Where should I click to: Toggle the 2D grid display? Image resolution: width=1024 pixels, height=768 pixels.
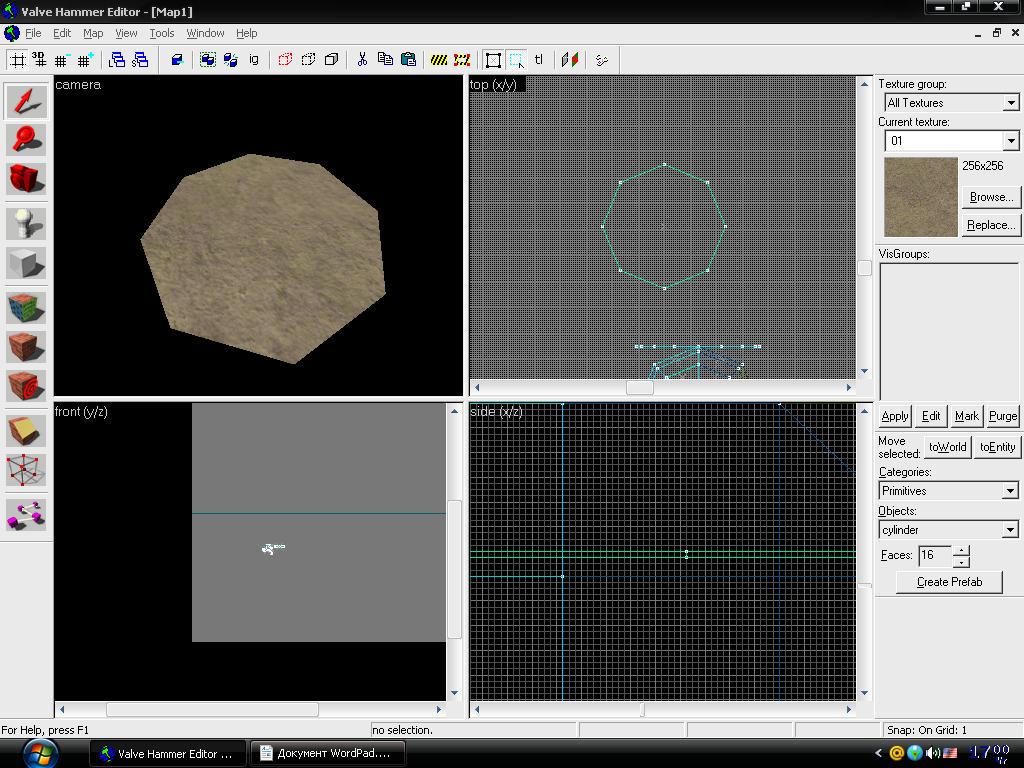click(x=18, y=60)
